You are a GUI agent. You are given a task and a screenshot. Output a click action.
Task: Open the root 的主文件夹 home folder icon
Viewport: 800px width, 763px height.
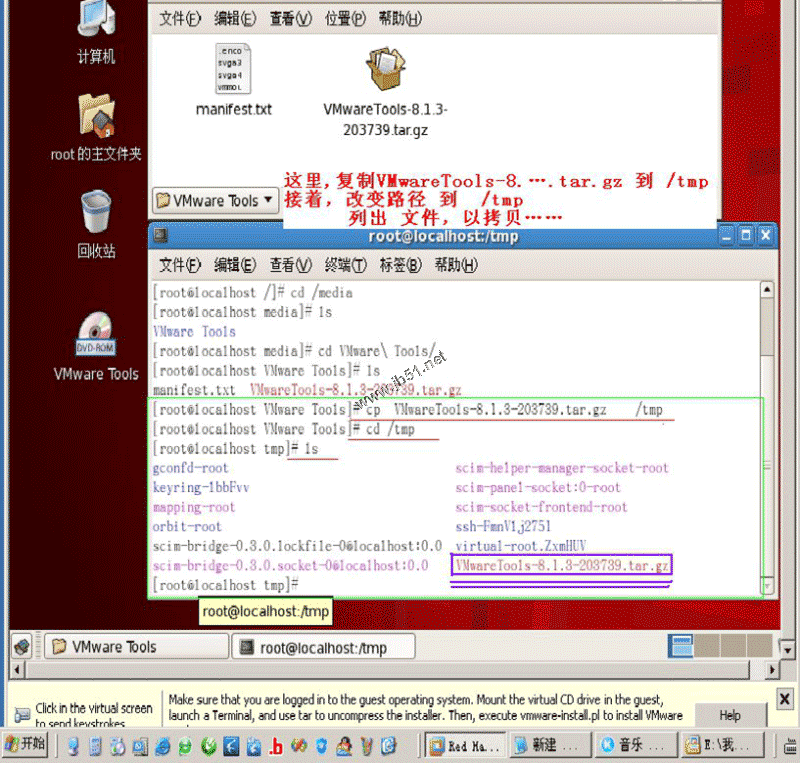96,127
